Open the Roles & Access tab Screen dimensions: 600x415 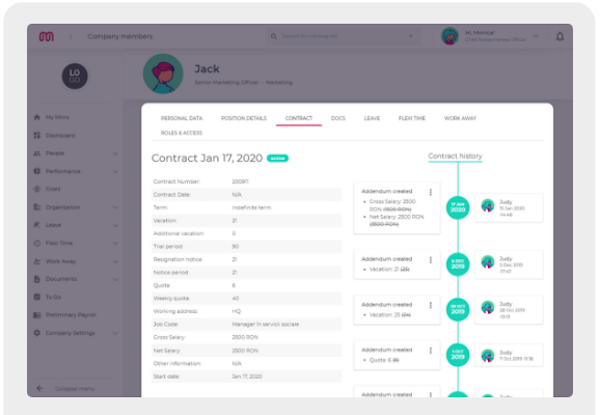tap(181, 132)
